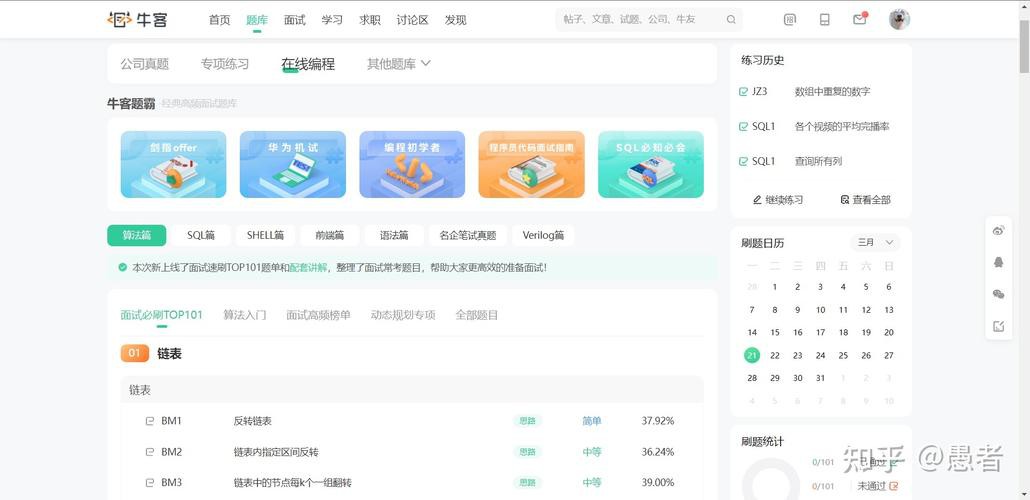Go to 首页 in top navigation
The height and width of the screenshot is (500, 1030).
pos(219,20)
